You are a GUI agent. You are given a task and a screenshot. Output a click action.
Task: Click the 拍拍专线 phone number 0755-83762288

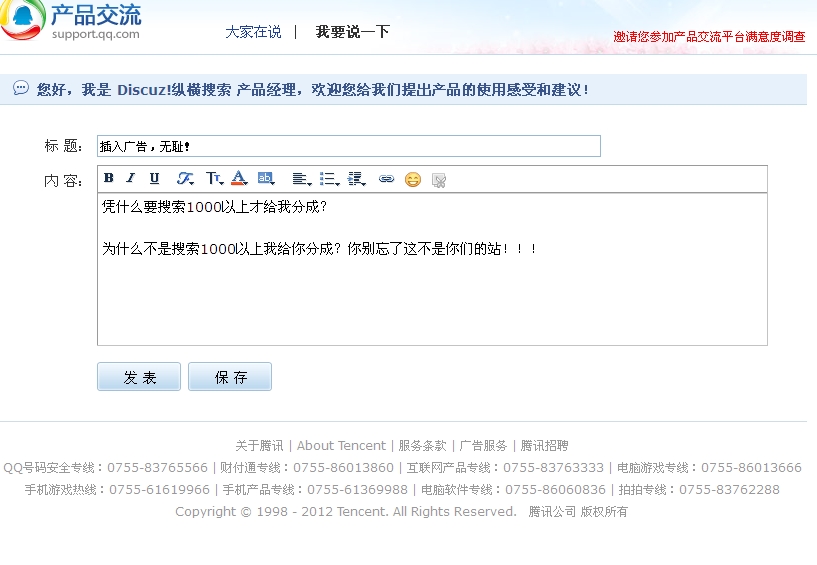point(729,489)
